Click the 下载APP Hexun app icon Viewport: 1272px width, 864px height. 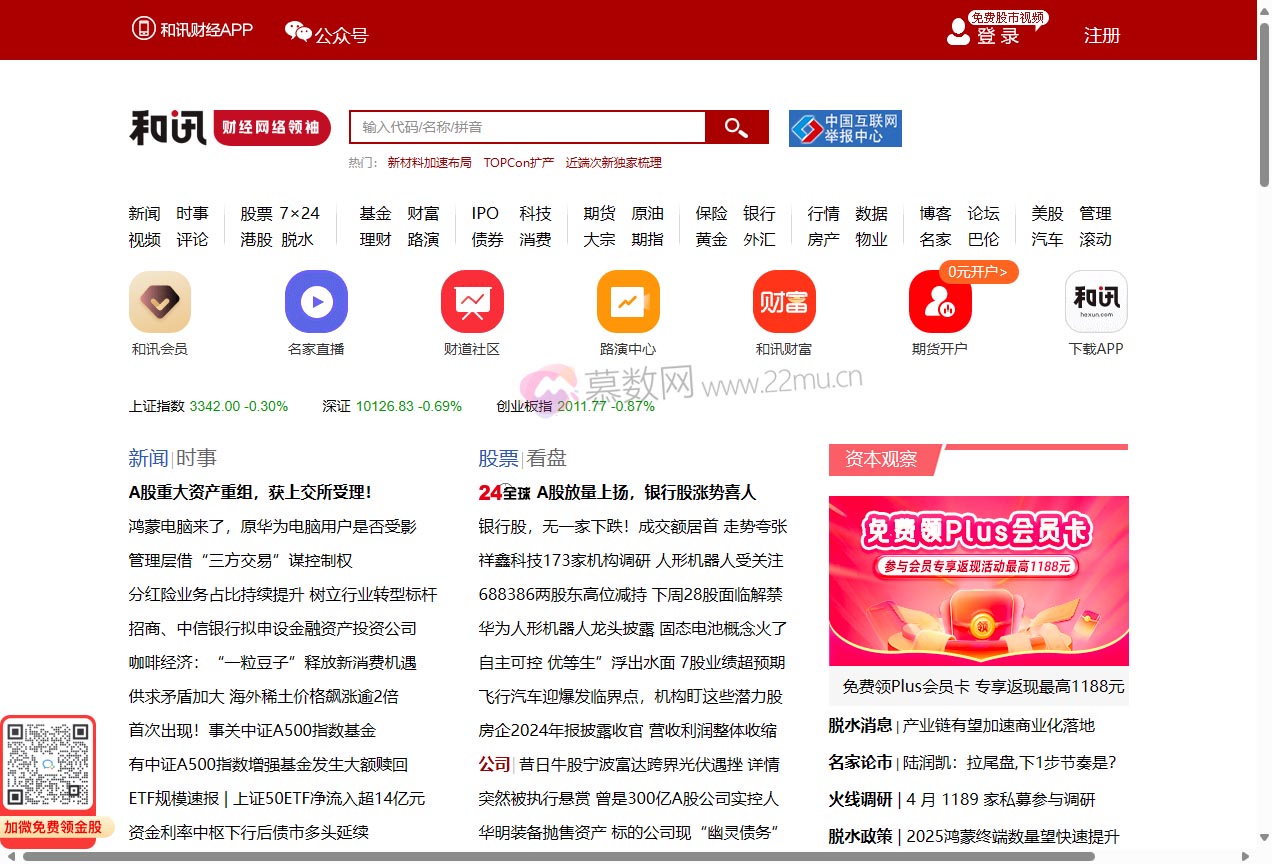point(1095,301)
